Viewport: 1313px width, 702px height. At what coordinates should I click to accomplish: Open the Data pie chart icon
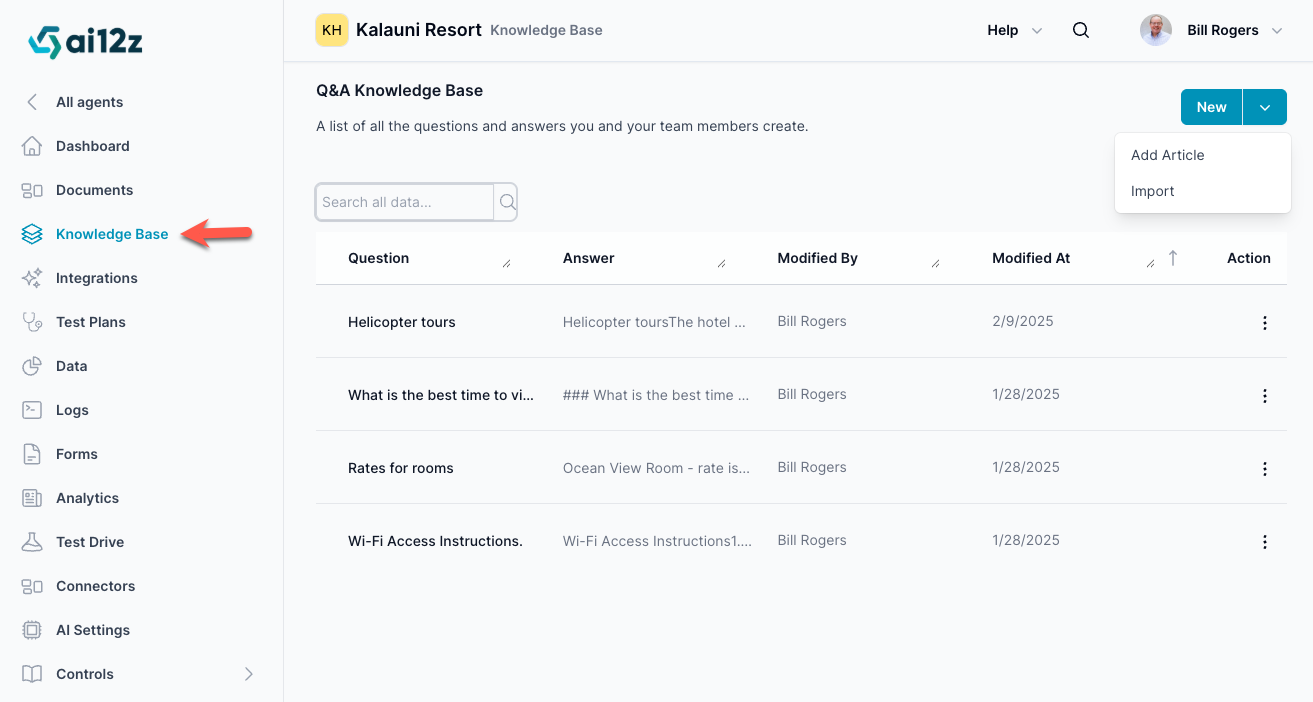[x=32, y=366]
